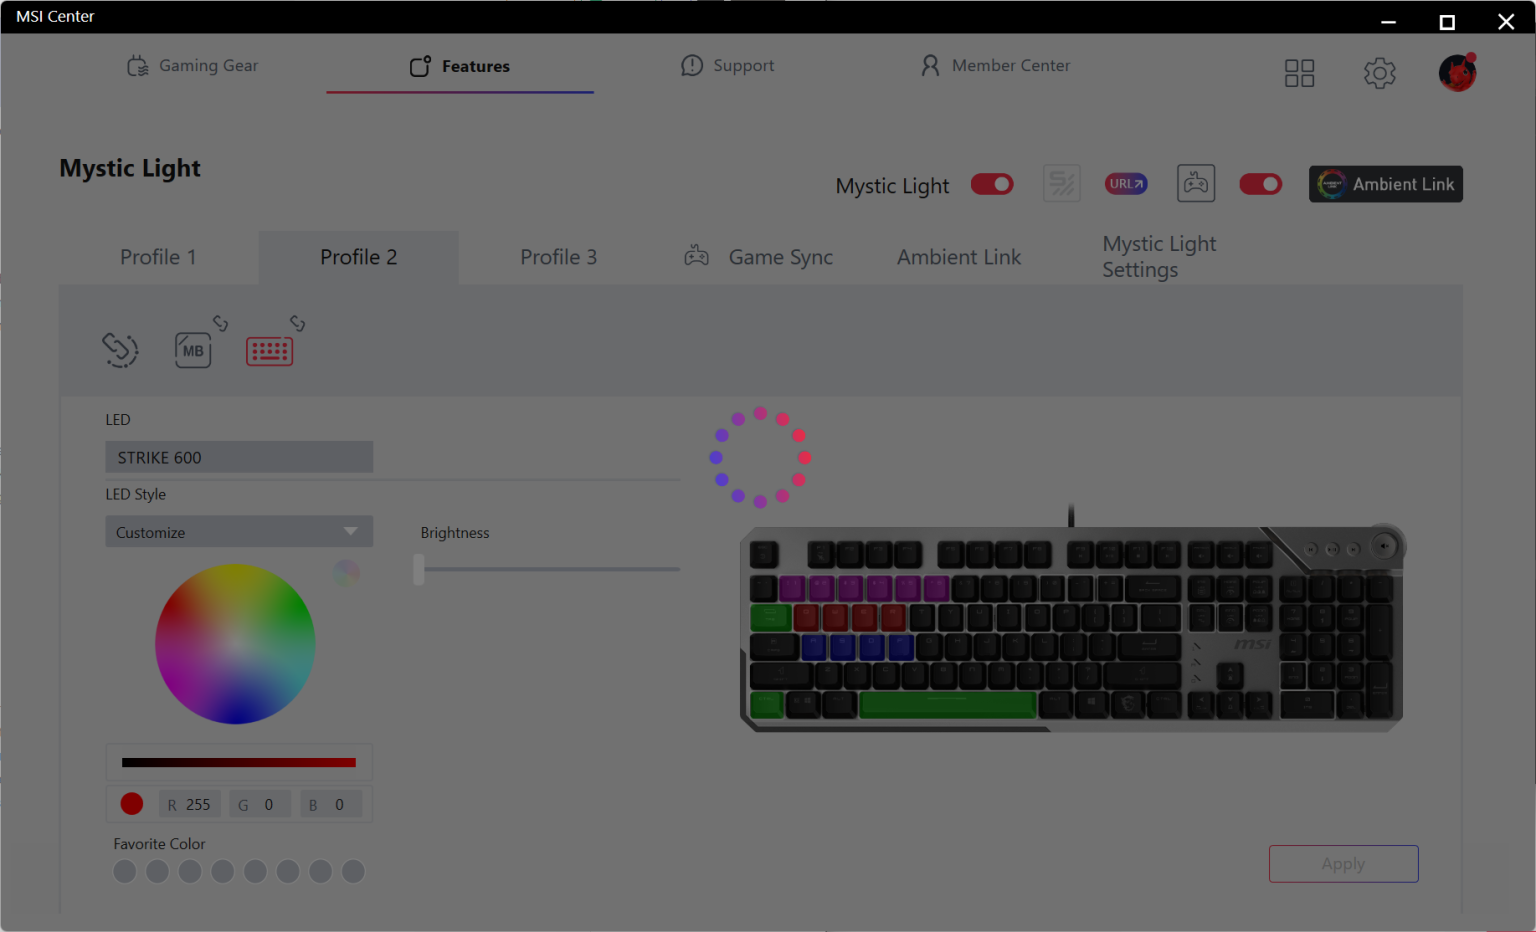
Task: Select Profile 2 tab
Action: [x=359, y=257]
